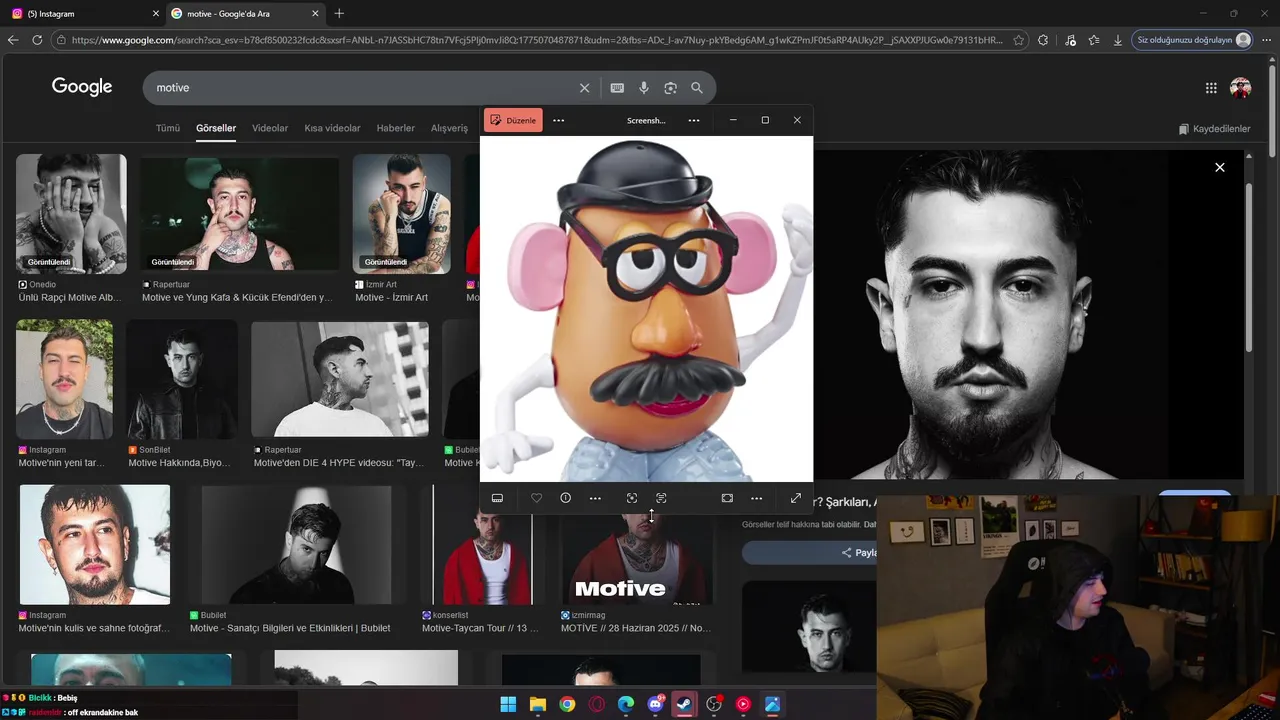
Task: Open the Windows Start menu
Action: pyautogui.click(x=508, y=704)
